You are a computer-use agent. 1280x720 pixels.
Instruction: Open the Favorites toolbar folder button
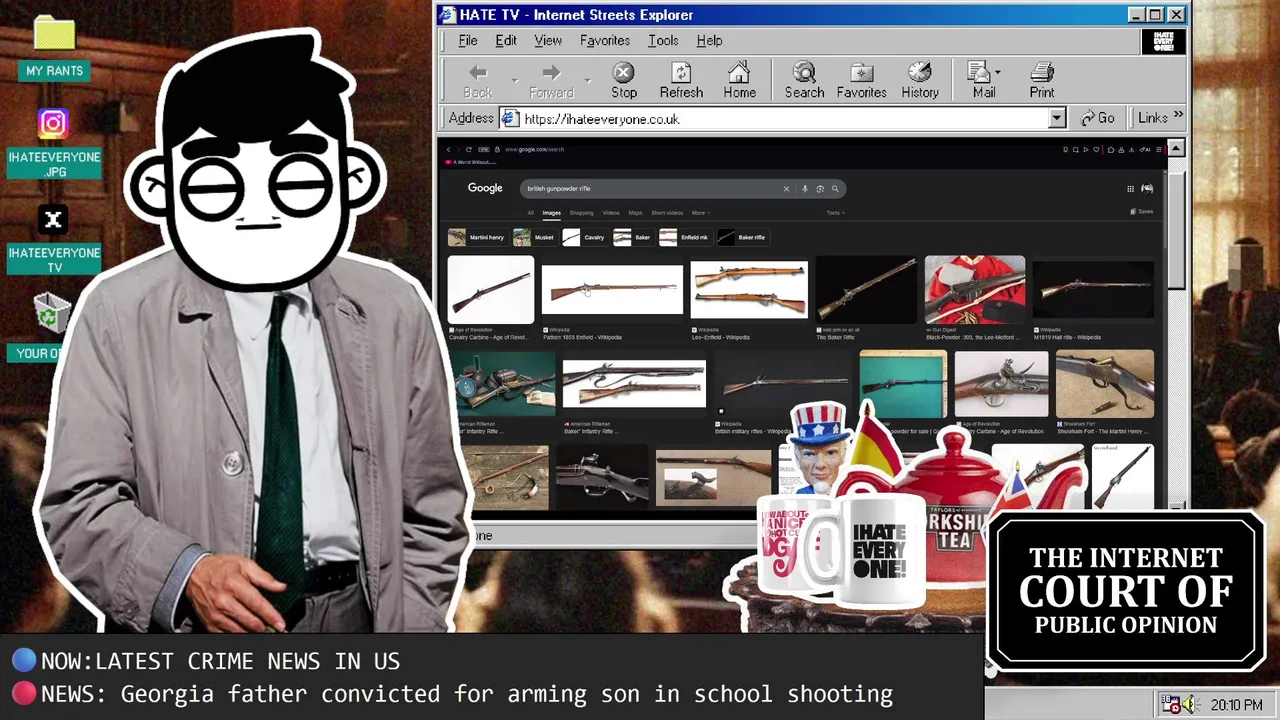(861, 80)
